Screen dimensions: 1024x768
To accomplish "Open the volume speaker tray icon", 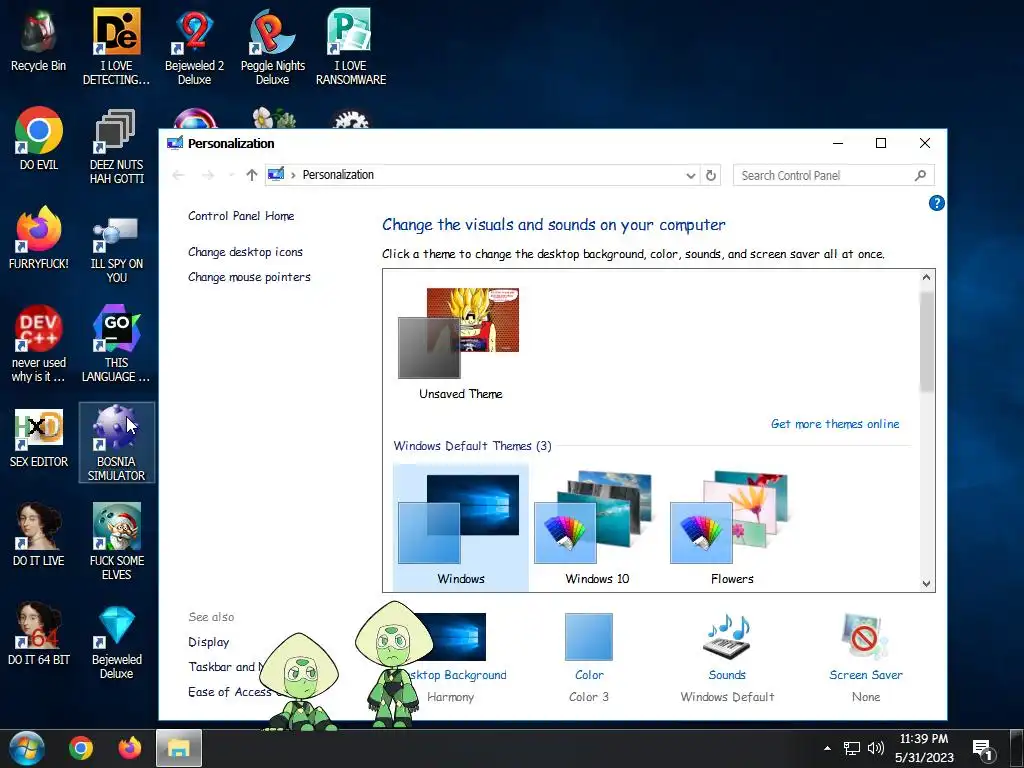I will click(876, 748).
